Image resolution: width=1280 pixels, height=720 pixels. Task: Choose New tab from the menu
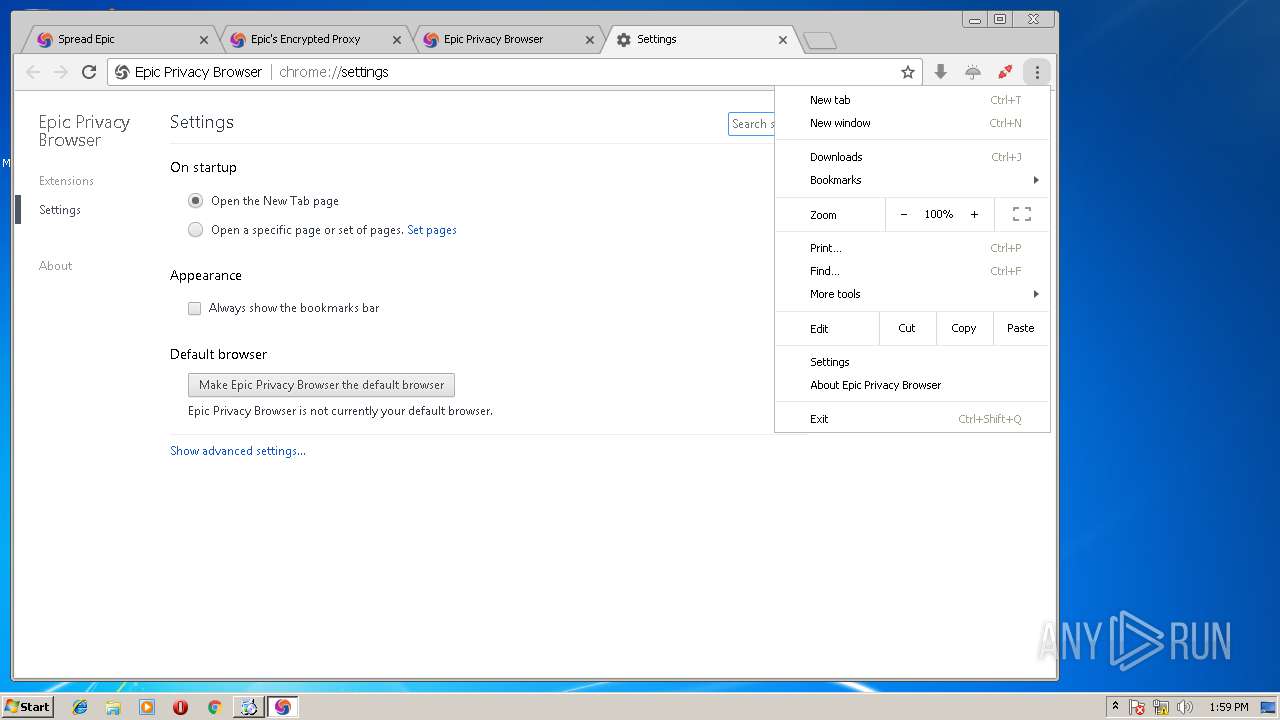click(912, 100)
